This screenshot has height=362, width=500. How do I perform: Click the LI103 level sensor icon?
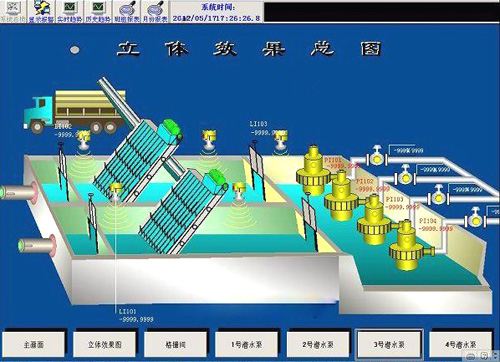click(x=281, y=141)
